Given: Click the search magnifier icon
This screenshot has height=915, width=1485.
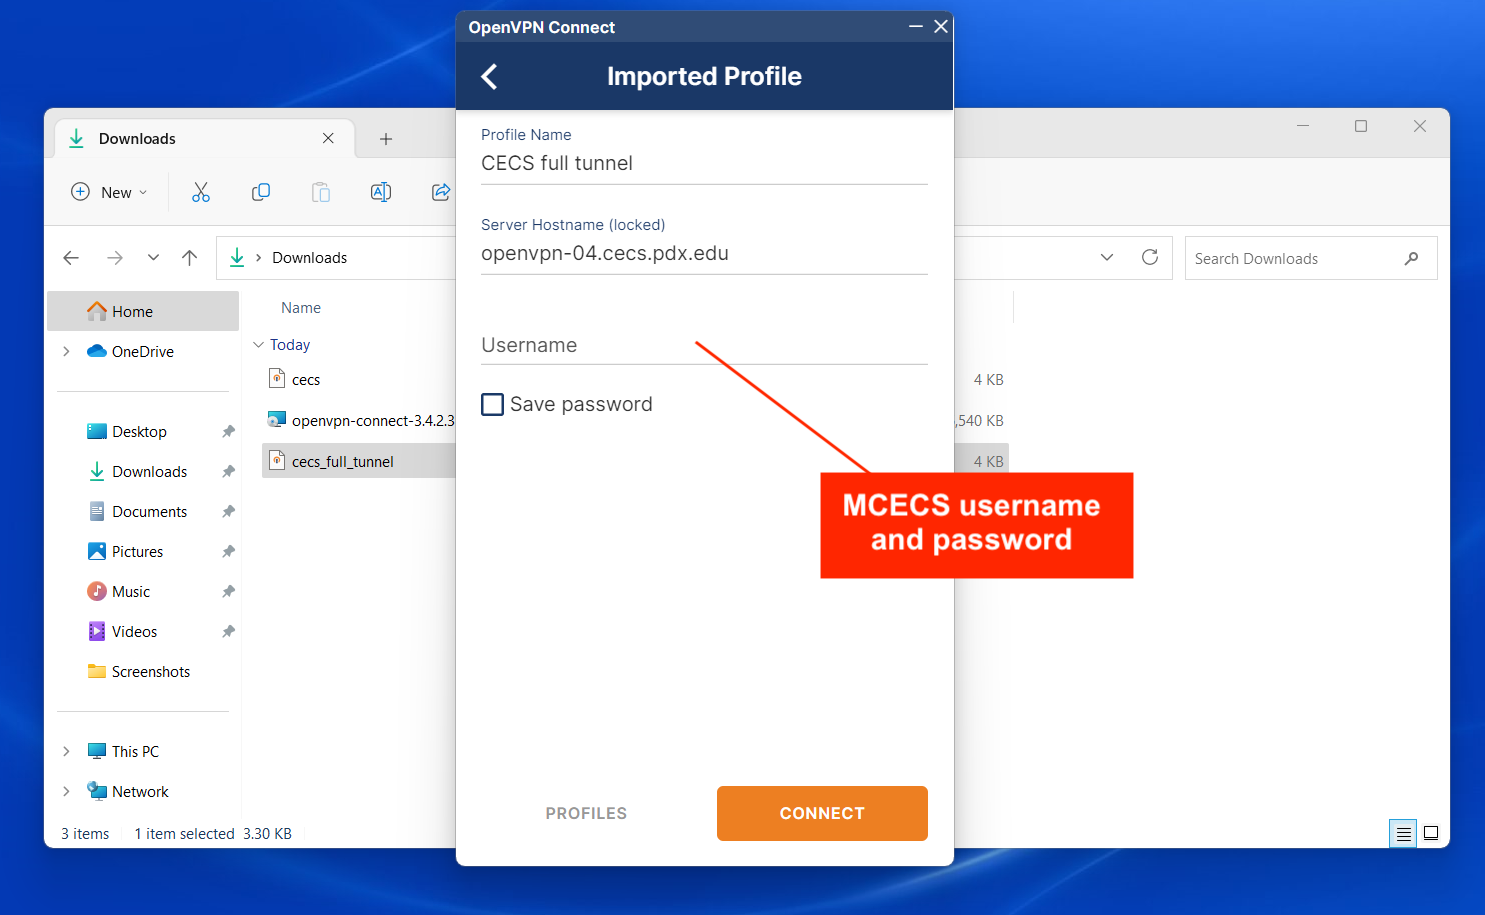Looking at the screenshot, I should coord(1411,258).
